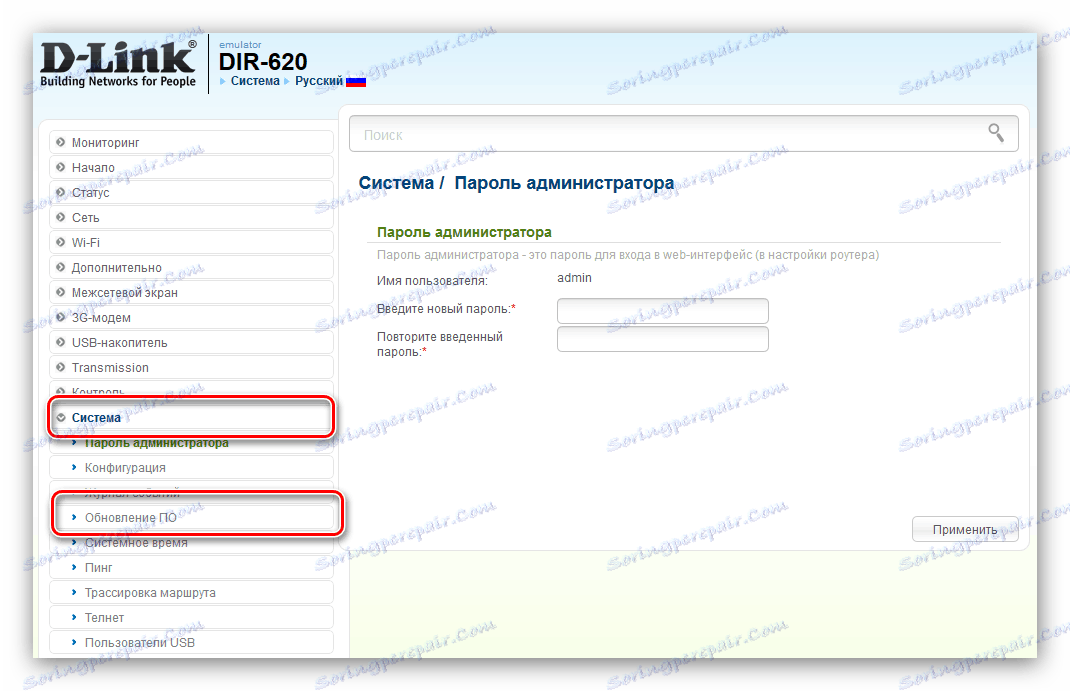Click green Пароль администратора section header
This screenshot has height=691, width=1070.
coord(464,233)
